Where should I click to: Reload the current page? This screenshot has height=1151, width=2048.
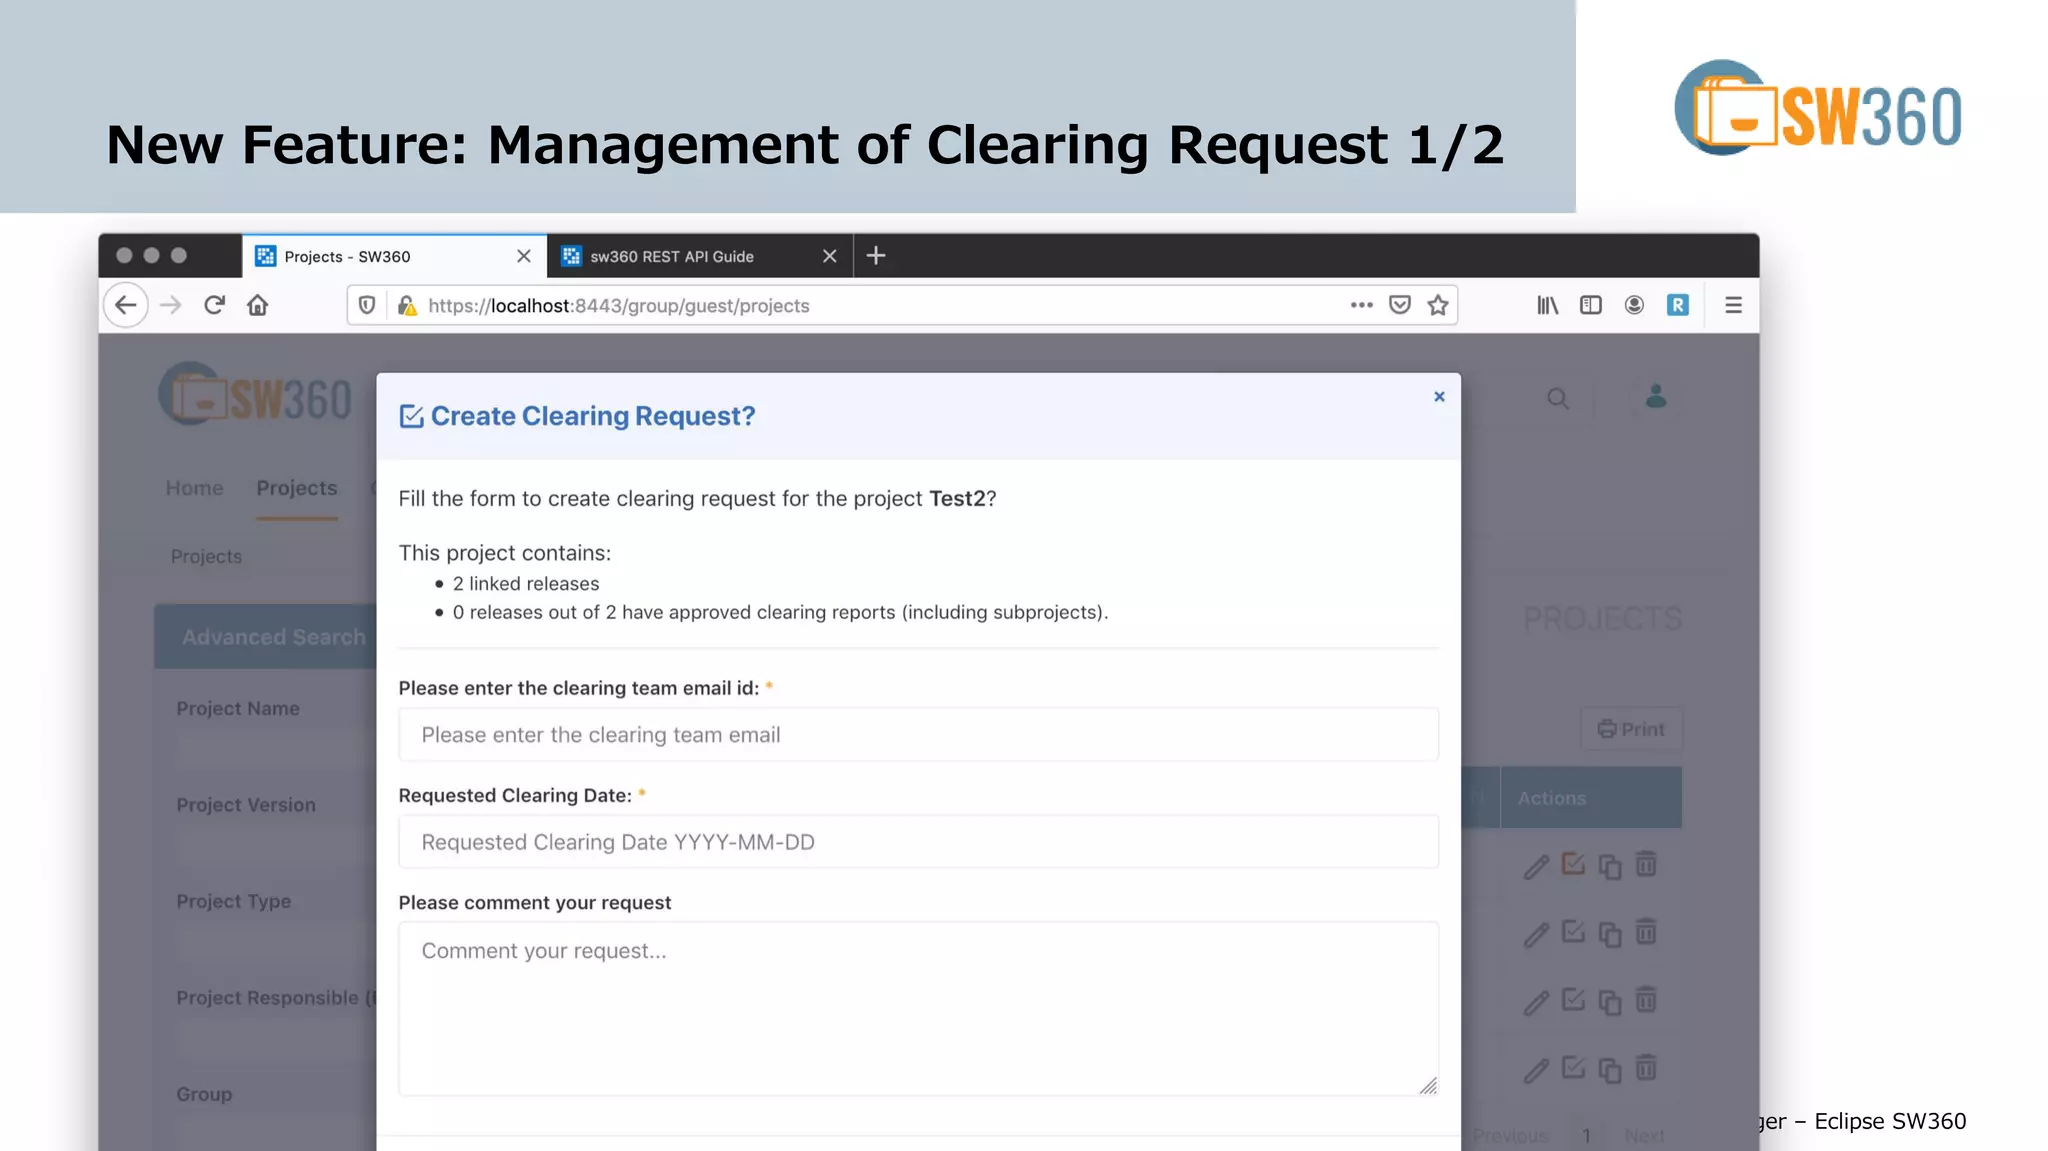(x=214, y=305)
